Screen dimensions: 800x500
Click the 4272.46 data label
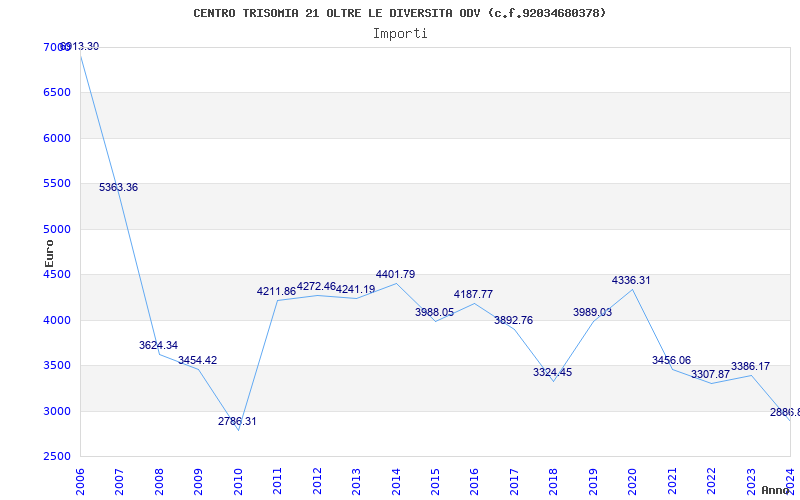tap(316, 286)
